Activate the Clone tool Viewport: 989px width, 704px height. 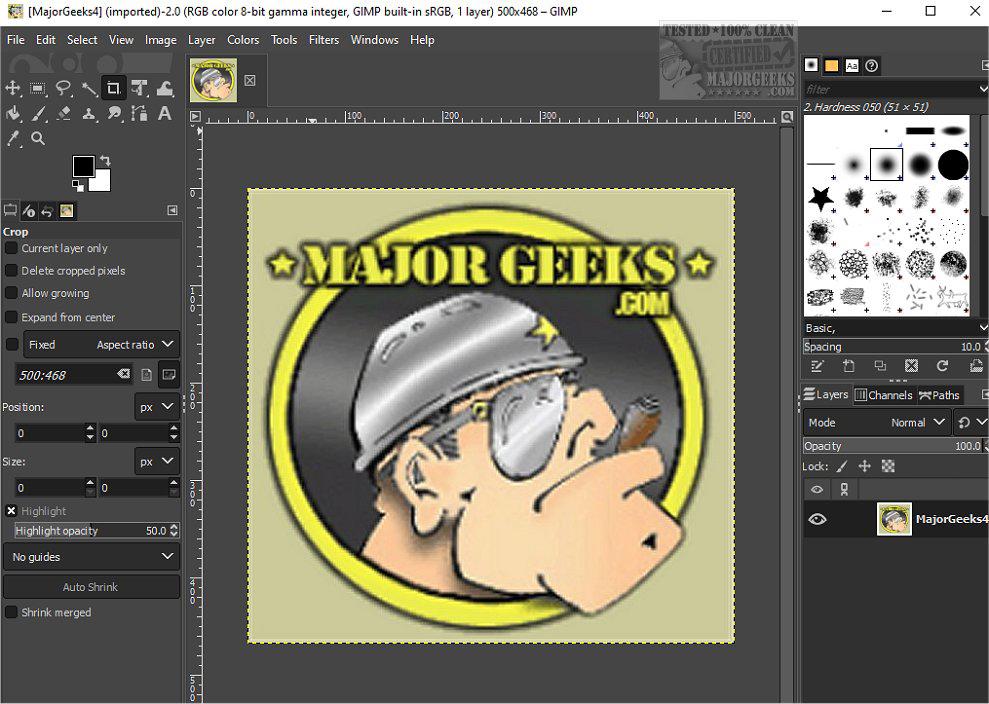pyautogui.click(x=89, y=113)
